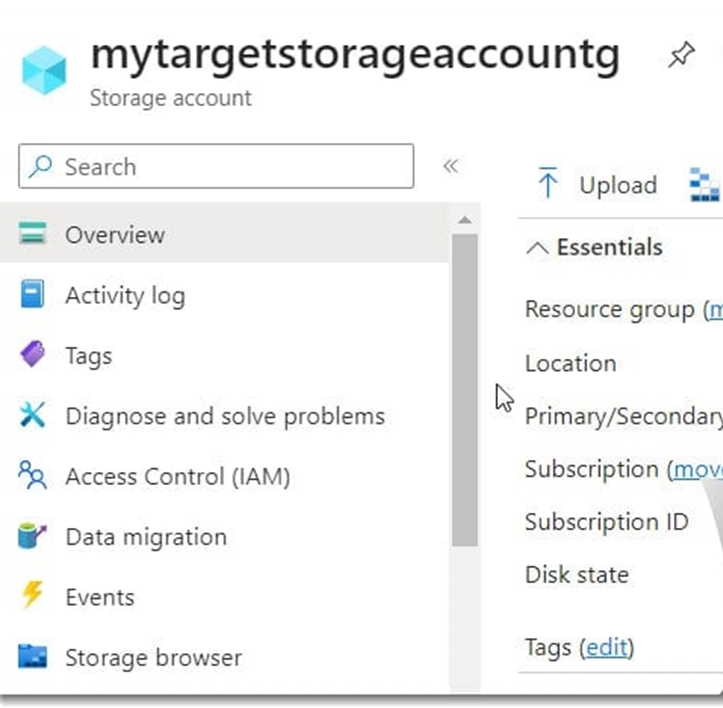Click the Data migration icon
Viewport: 723px width, 708px height.
[32, 535]
